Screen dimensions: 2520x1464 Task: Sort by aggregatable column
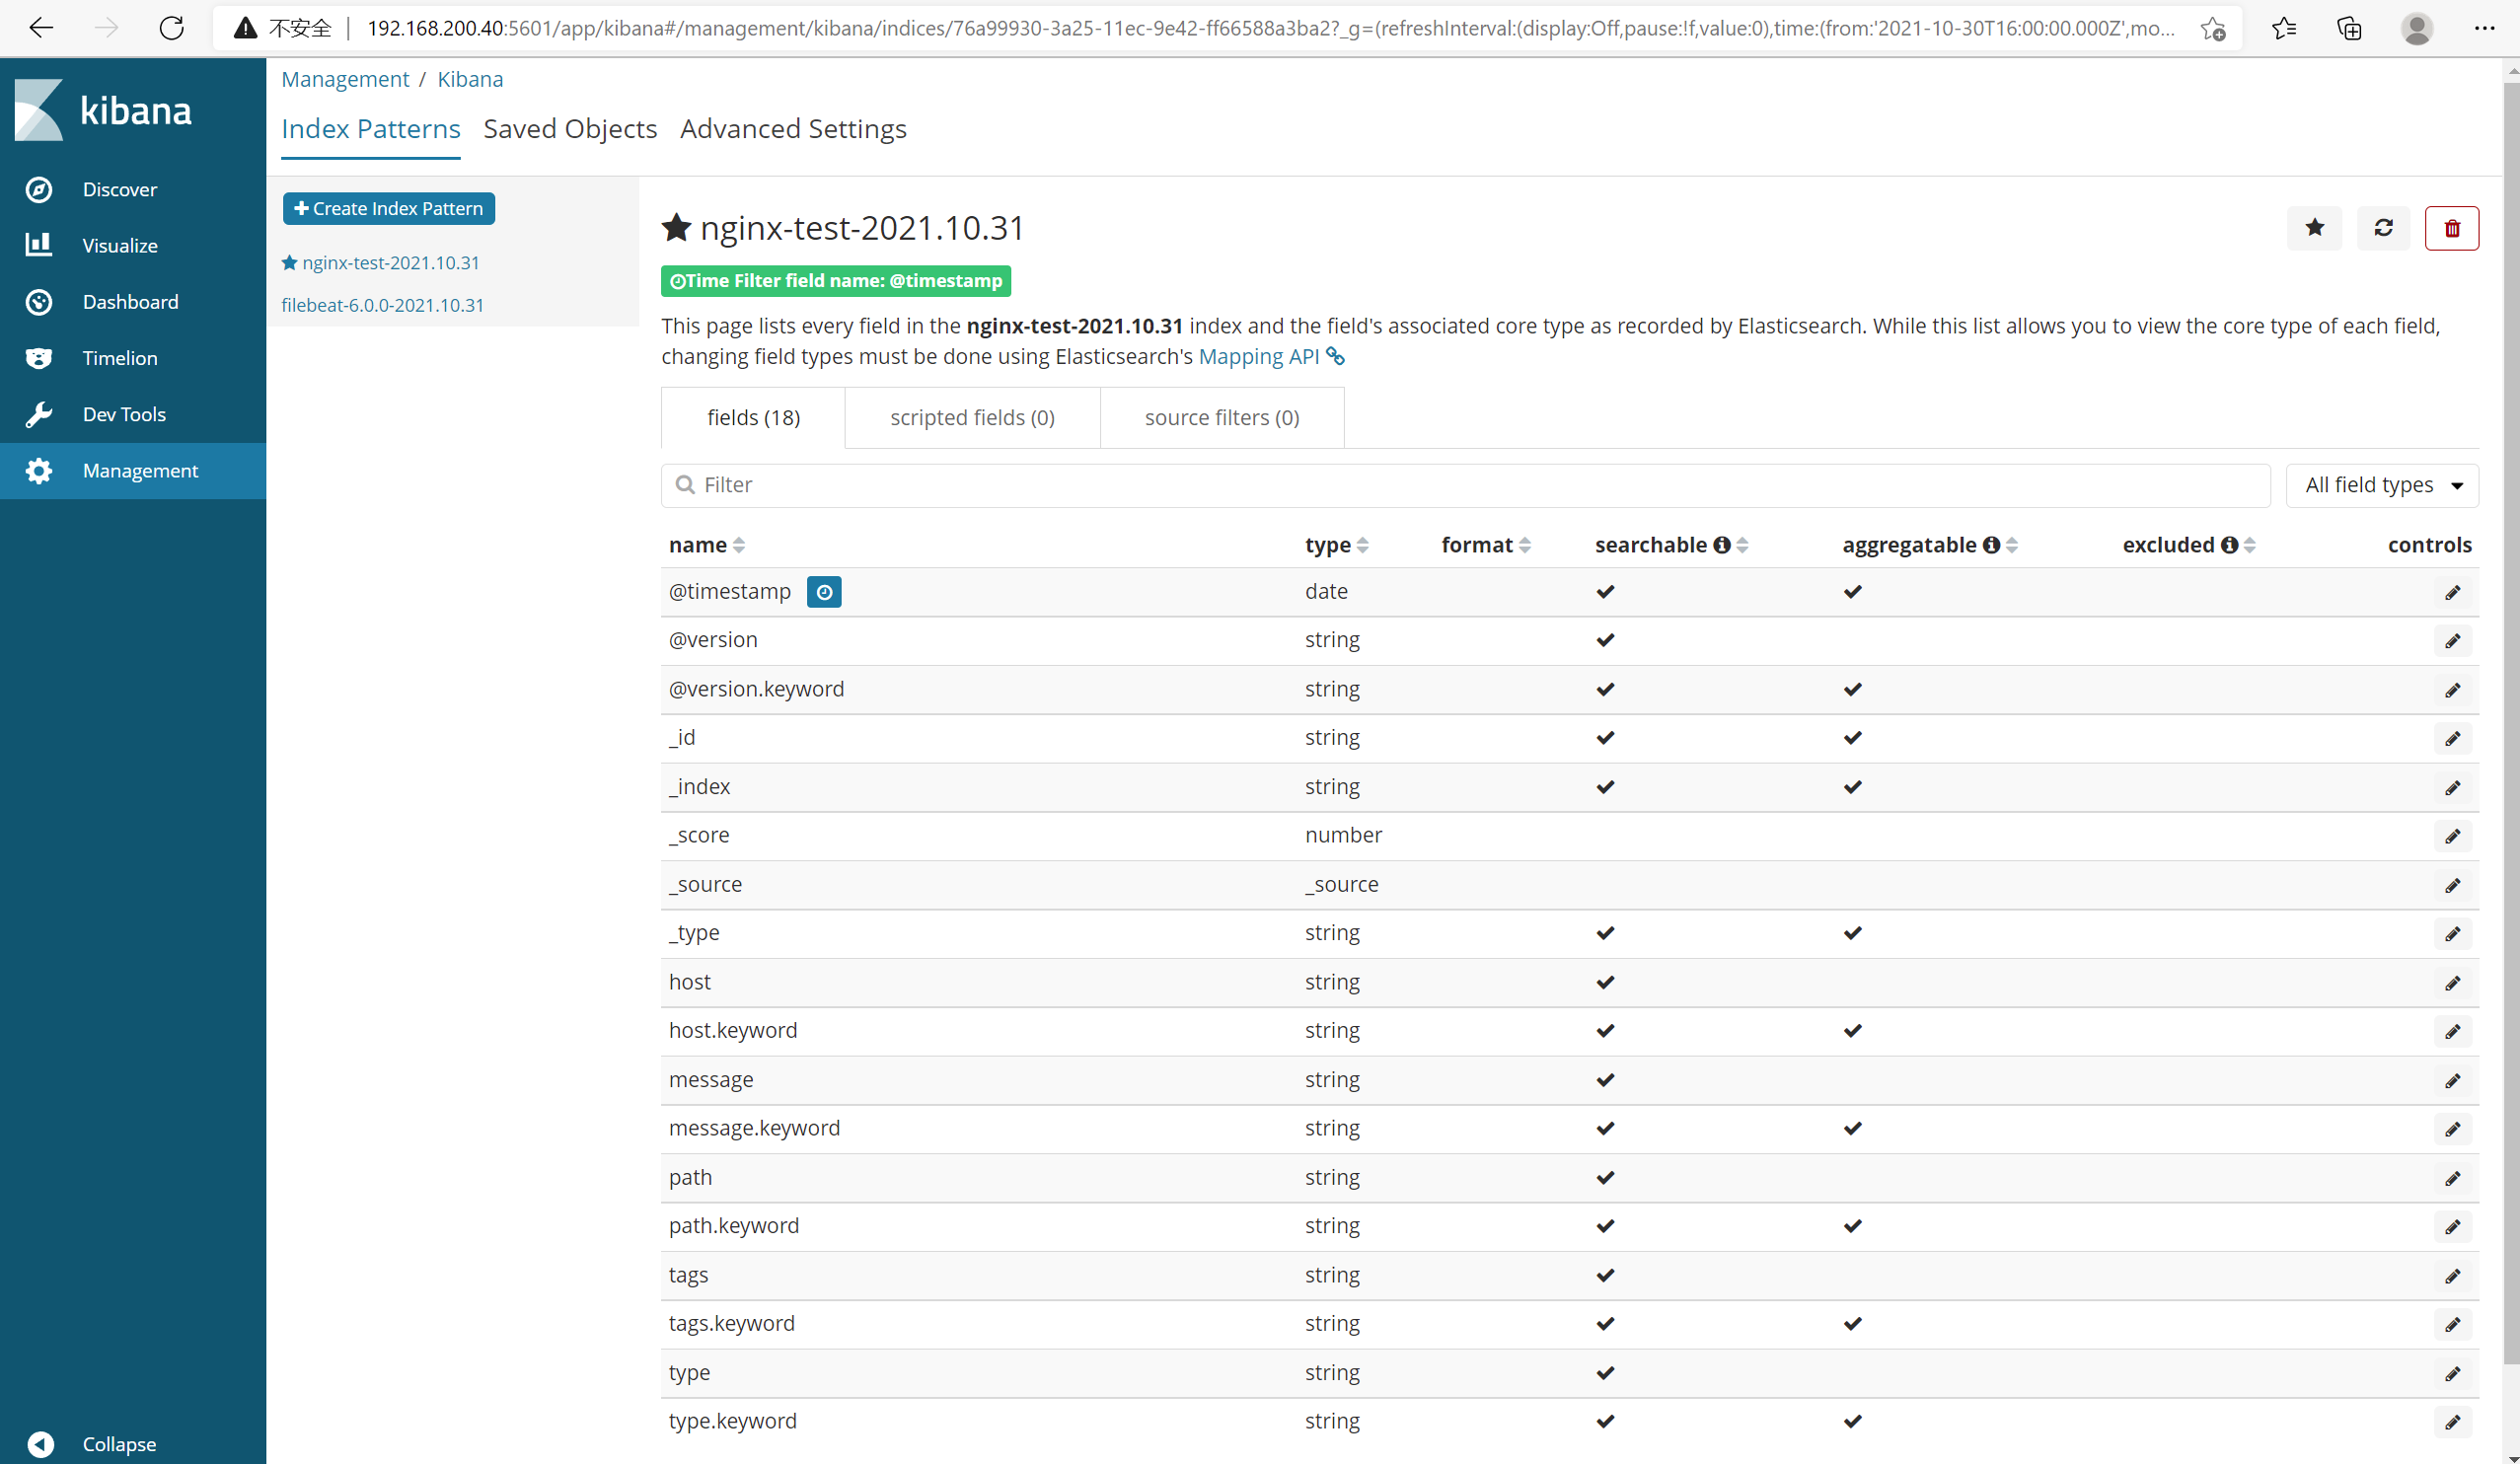[x=2012, y=545]
